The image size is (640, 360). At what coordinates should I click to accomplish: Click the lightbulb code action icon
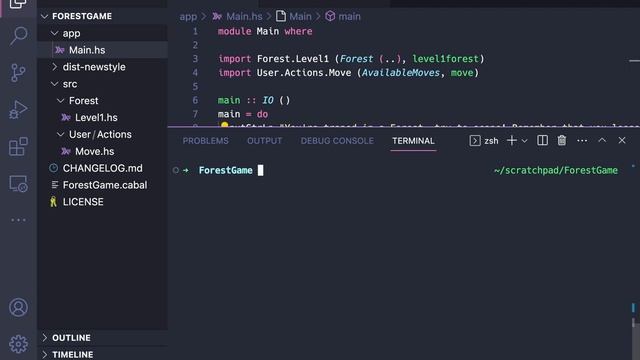(224, 125)
